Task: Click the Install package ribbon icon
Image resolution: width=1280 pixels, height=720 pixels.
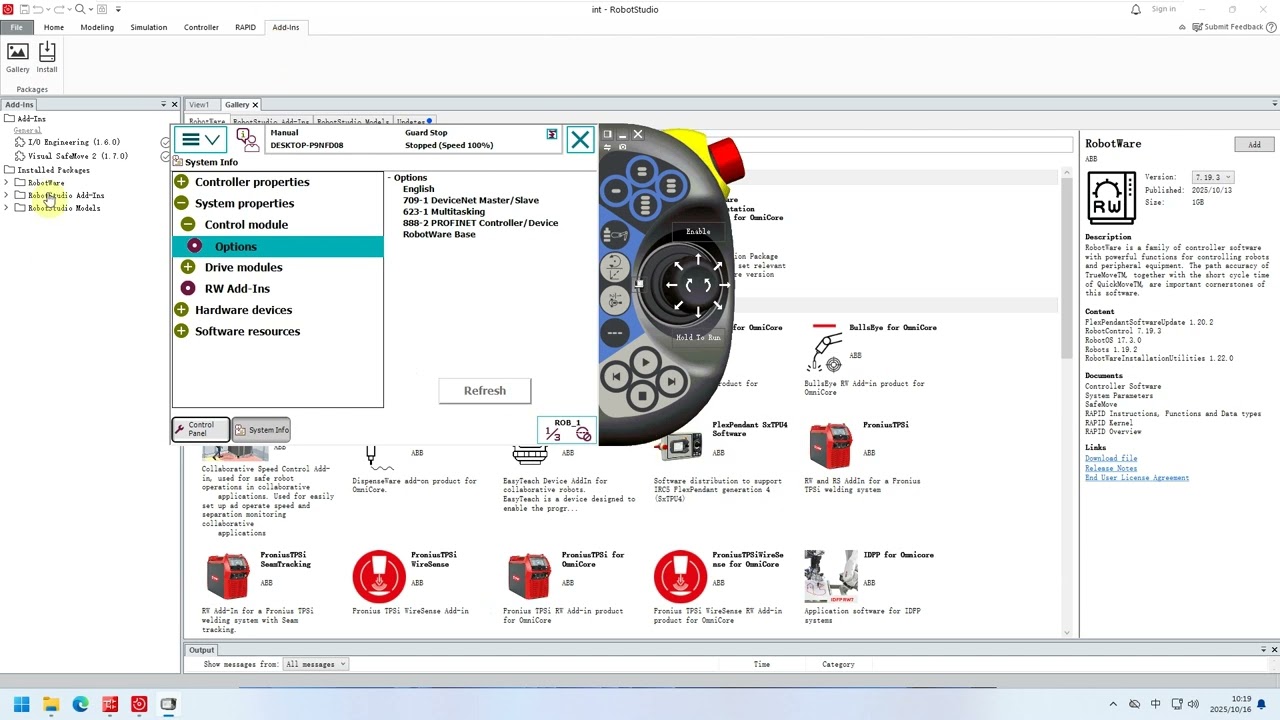Action: point(47,58)
